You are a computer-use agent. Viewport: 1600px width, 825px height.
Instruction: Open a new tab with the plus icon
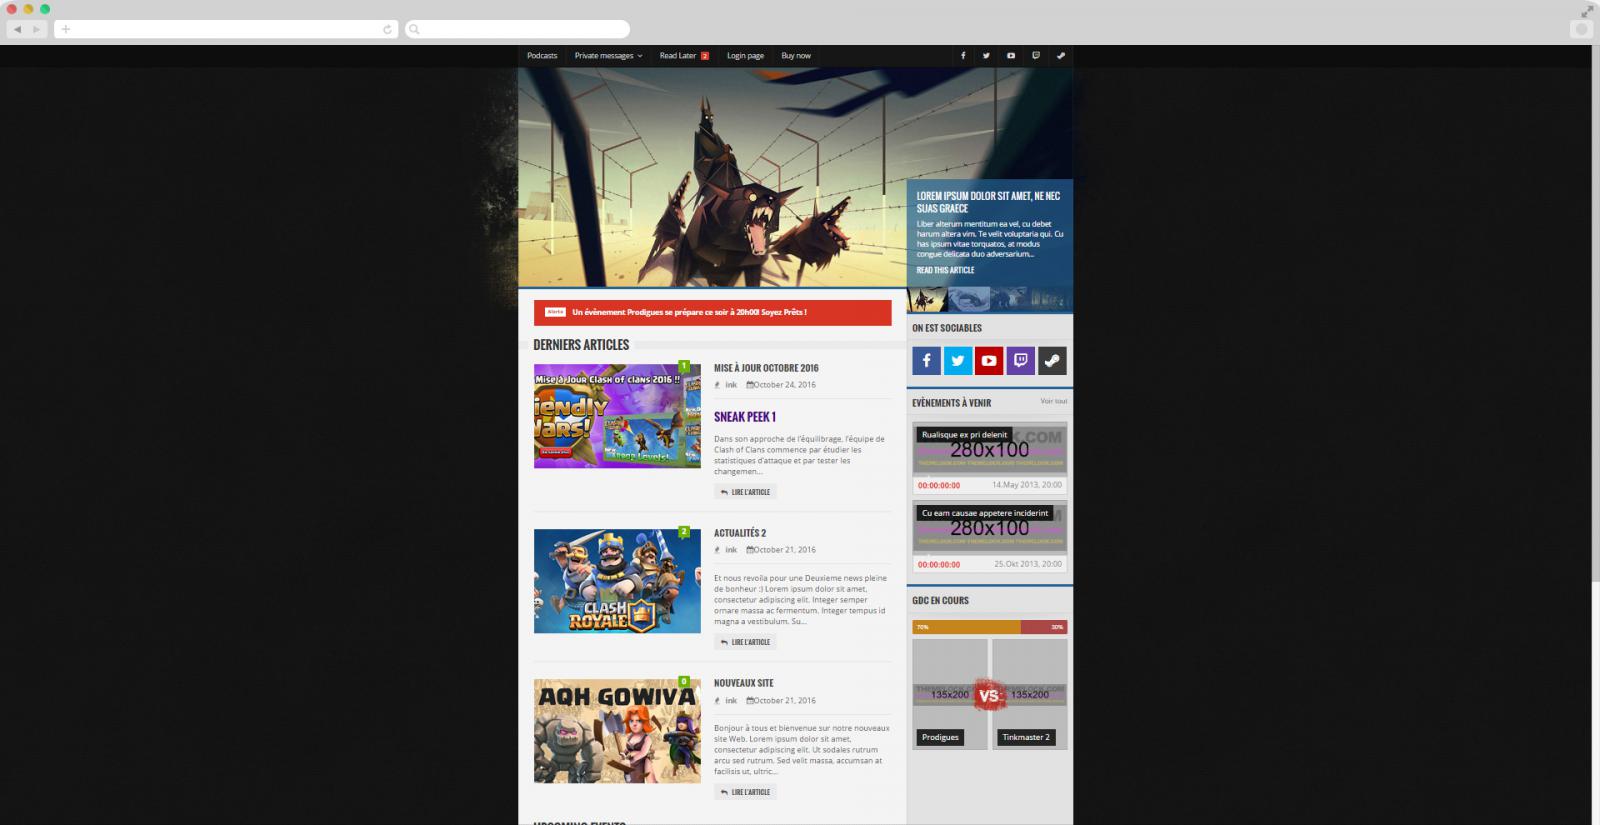66,29
